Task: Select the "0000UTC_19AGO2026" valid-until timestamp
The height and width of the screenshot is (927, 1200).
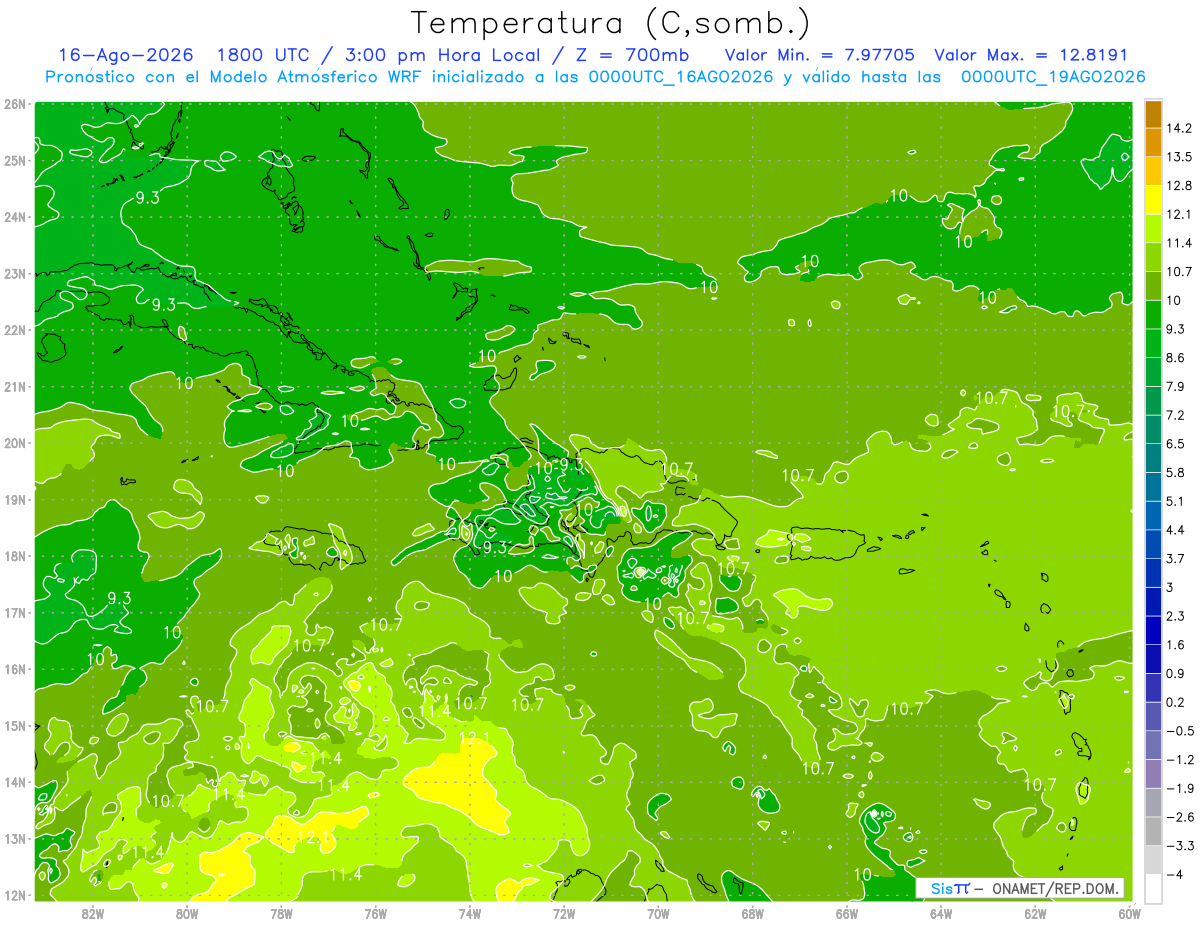Action: [1053, 77]
